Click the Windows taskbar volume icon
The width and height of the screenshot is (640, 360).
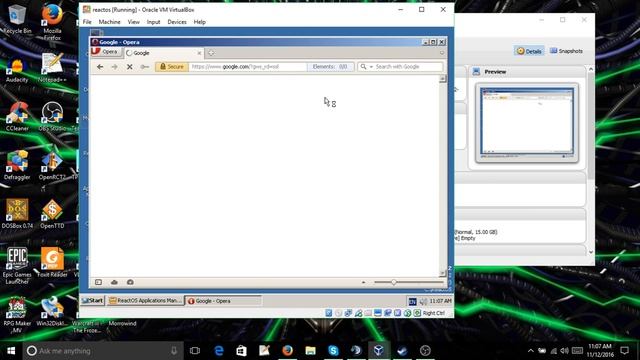tap(564, 351)
